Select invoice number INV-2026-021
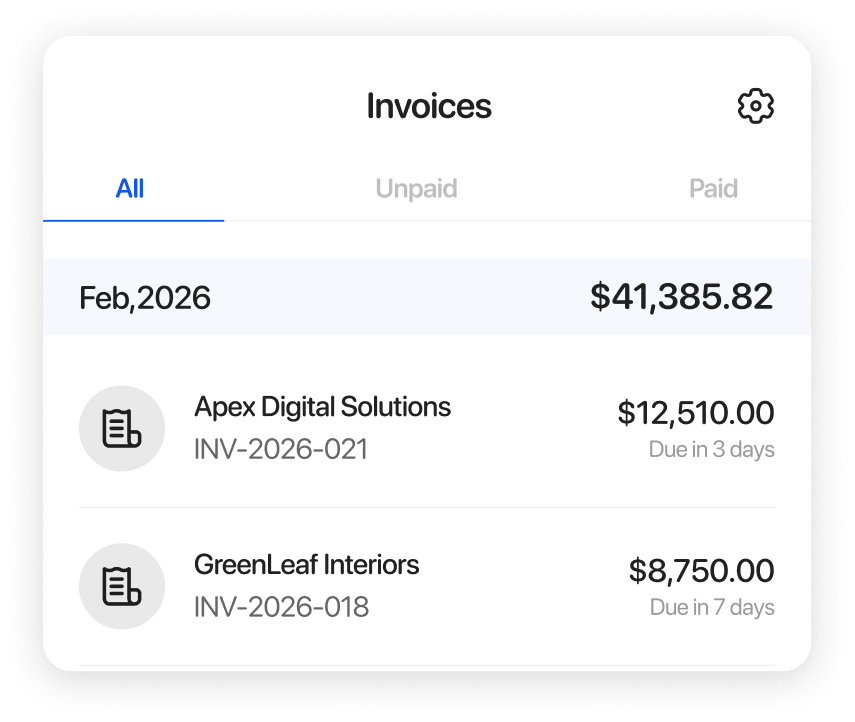The image size is (855, 722). click(281, 449)
